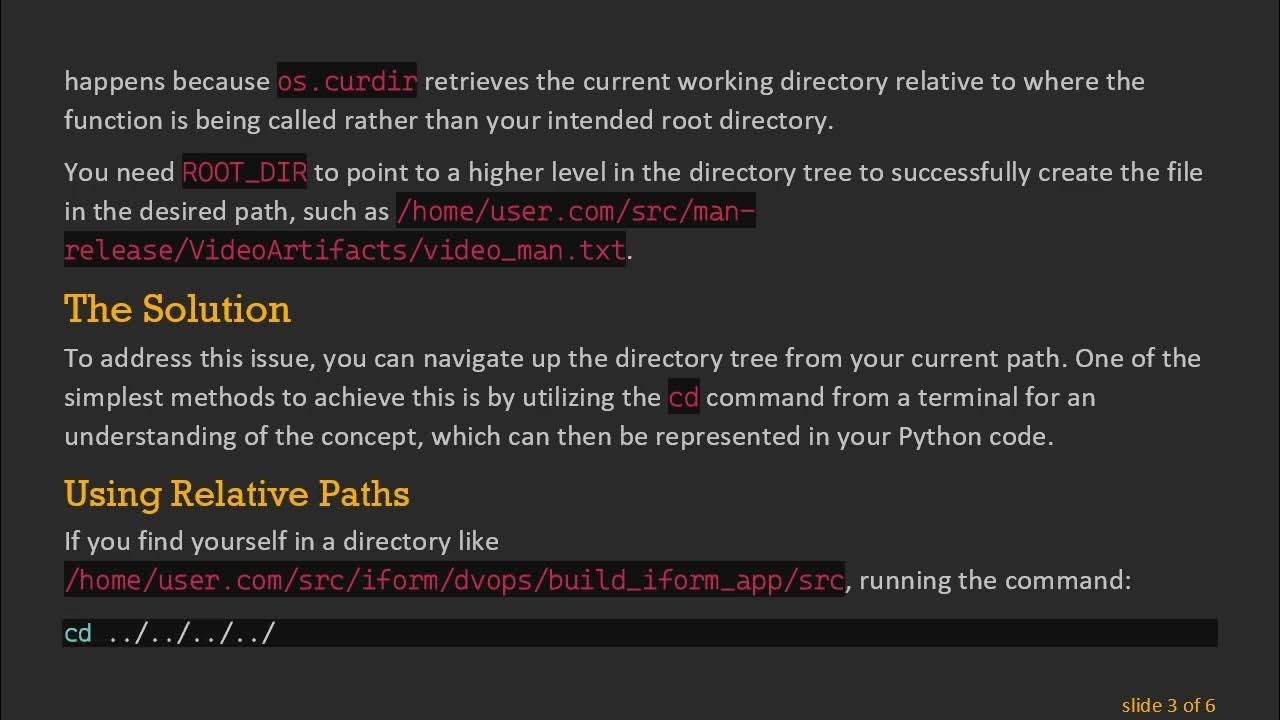Click the "Using Relative Paths" heading
Screen dimensions: 1280x720
(236, 494)
